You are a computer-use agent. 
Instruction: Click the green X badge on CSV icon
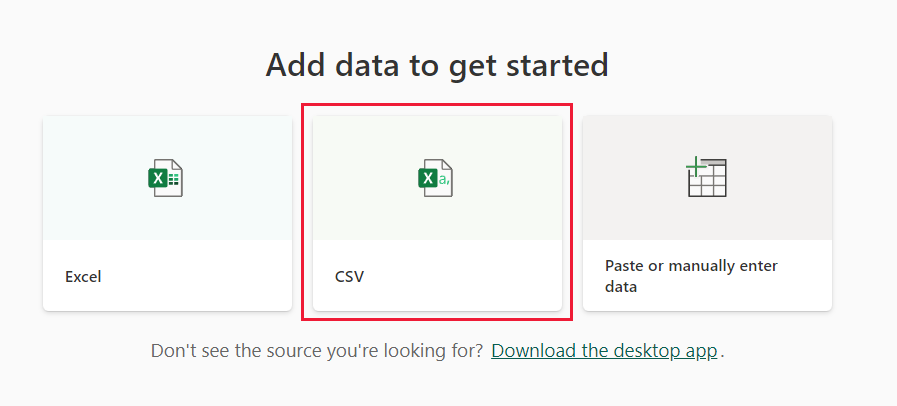coord(427,179)
